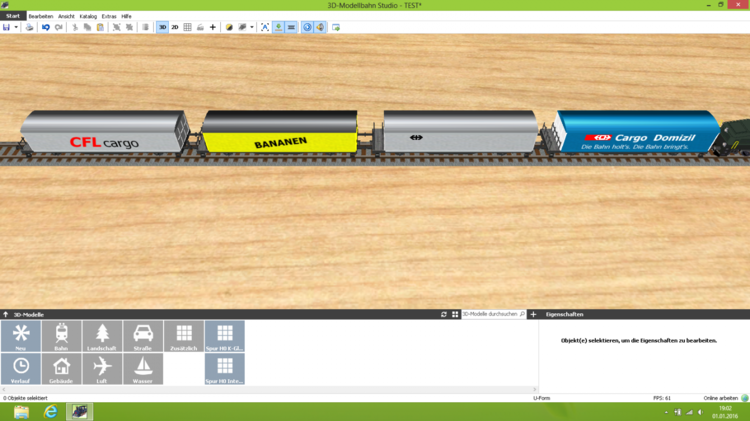Toggle the tile view icon in catalog bar
Viewport: 750px width, 421px height.
click(x=455, y=314)
